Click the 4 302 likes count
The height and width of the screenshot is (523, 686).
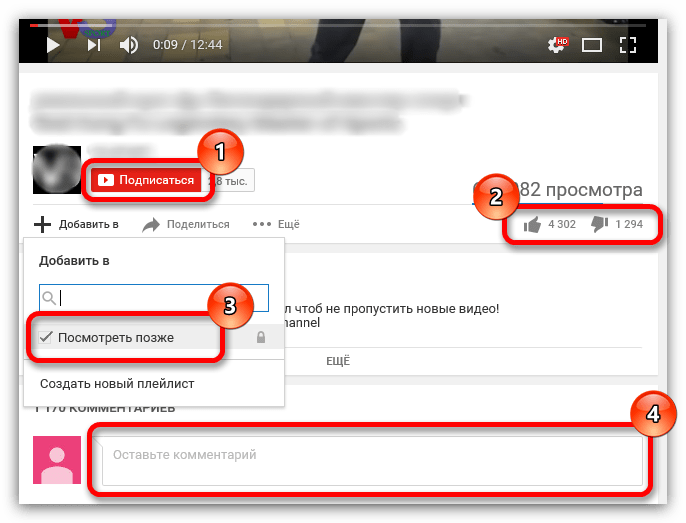562,224
